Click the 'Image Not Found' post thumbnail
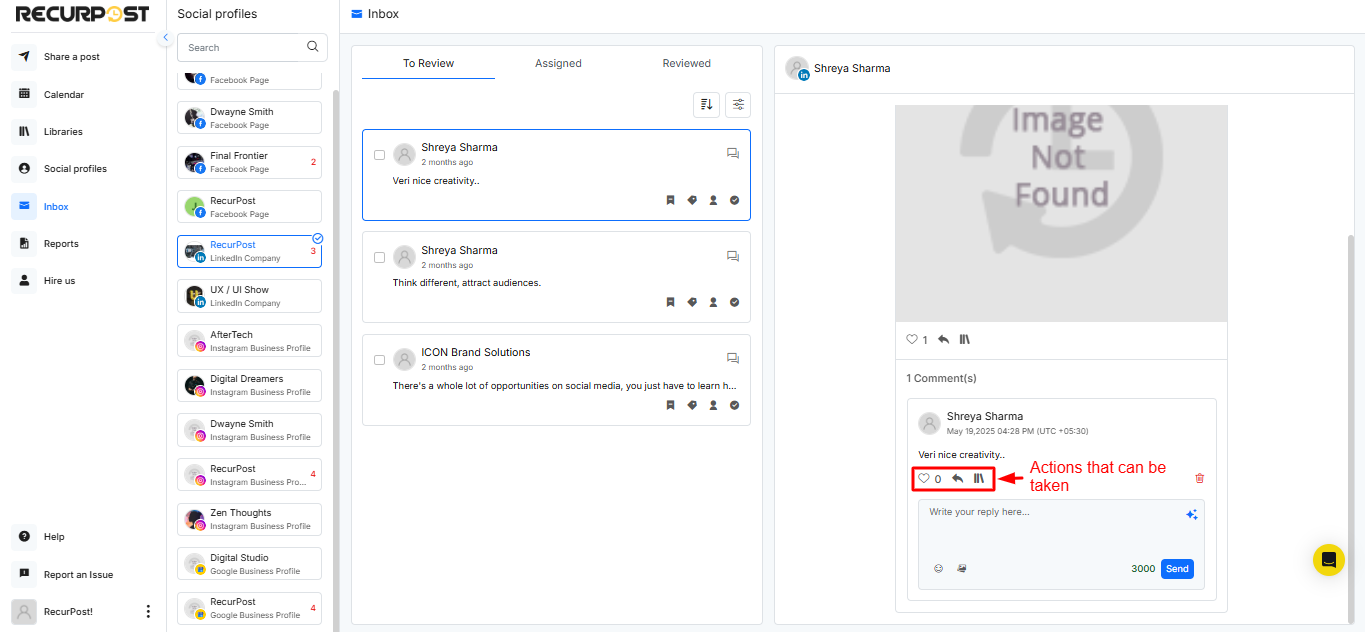The width and height of the screenshot is (1365, 632). pos(1061,214)
